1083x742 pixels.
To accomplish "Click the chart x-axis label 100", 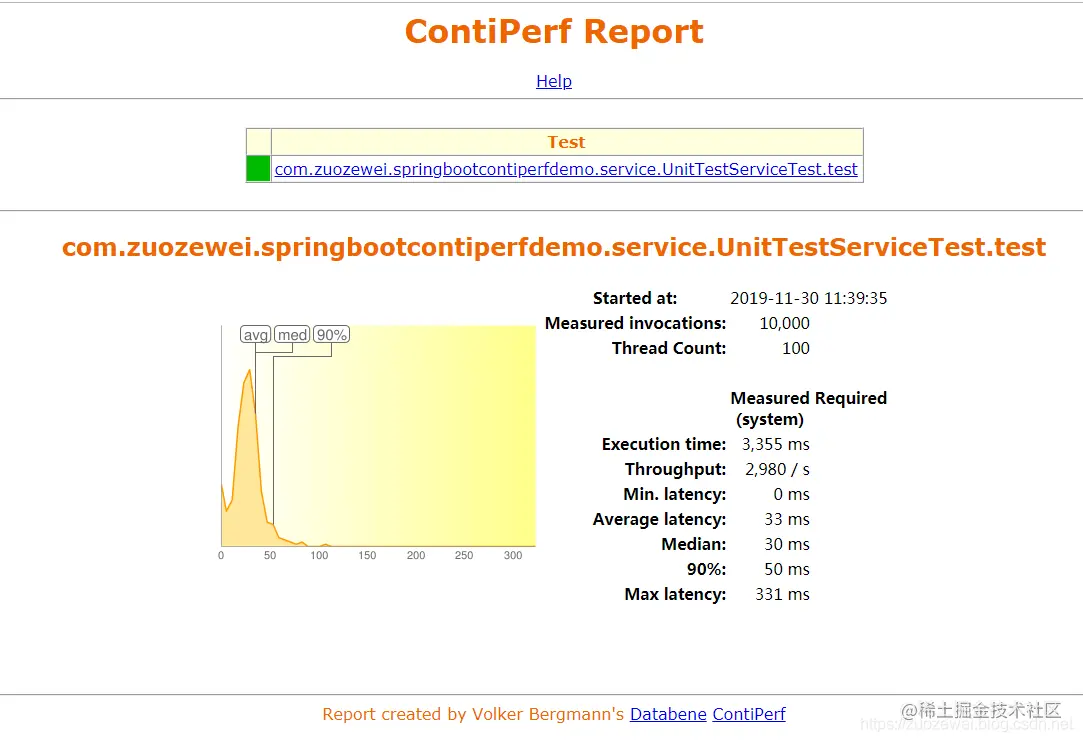I will click(319, 555).
